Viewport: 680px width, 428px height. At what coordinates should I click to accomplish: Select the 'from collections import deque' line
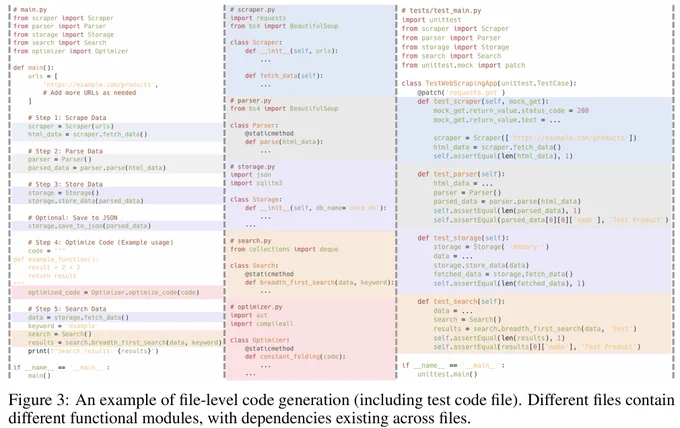(284, 249)
